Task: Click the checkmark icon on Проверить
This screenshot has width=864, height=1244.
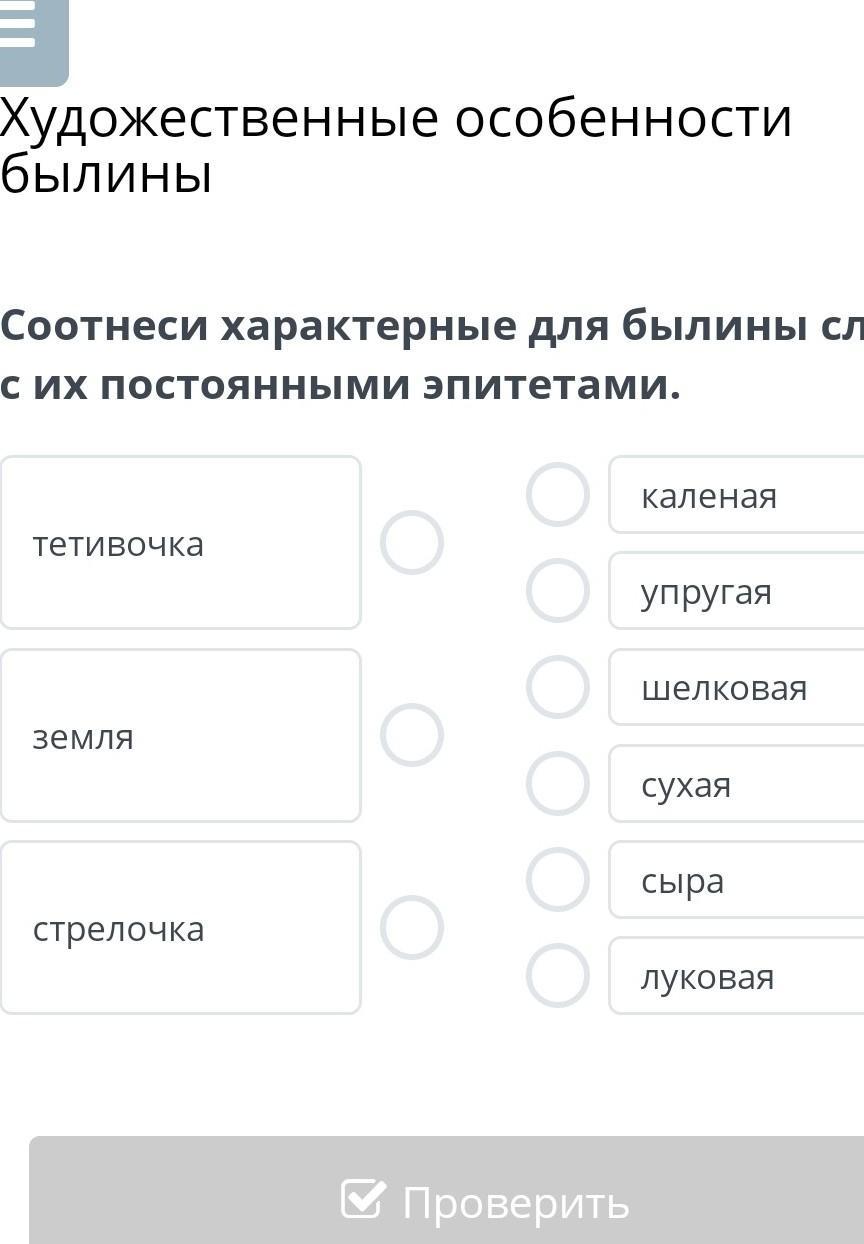Action: pos(363,1198)
